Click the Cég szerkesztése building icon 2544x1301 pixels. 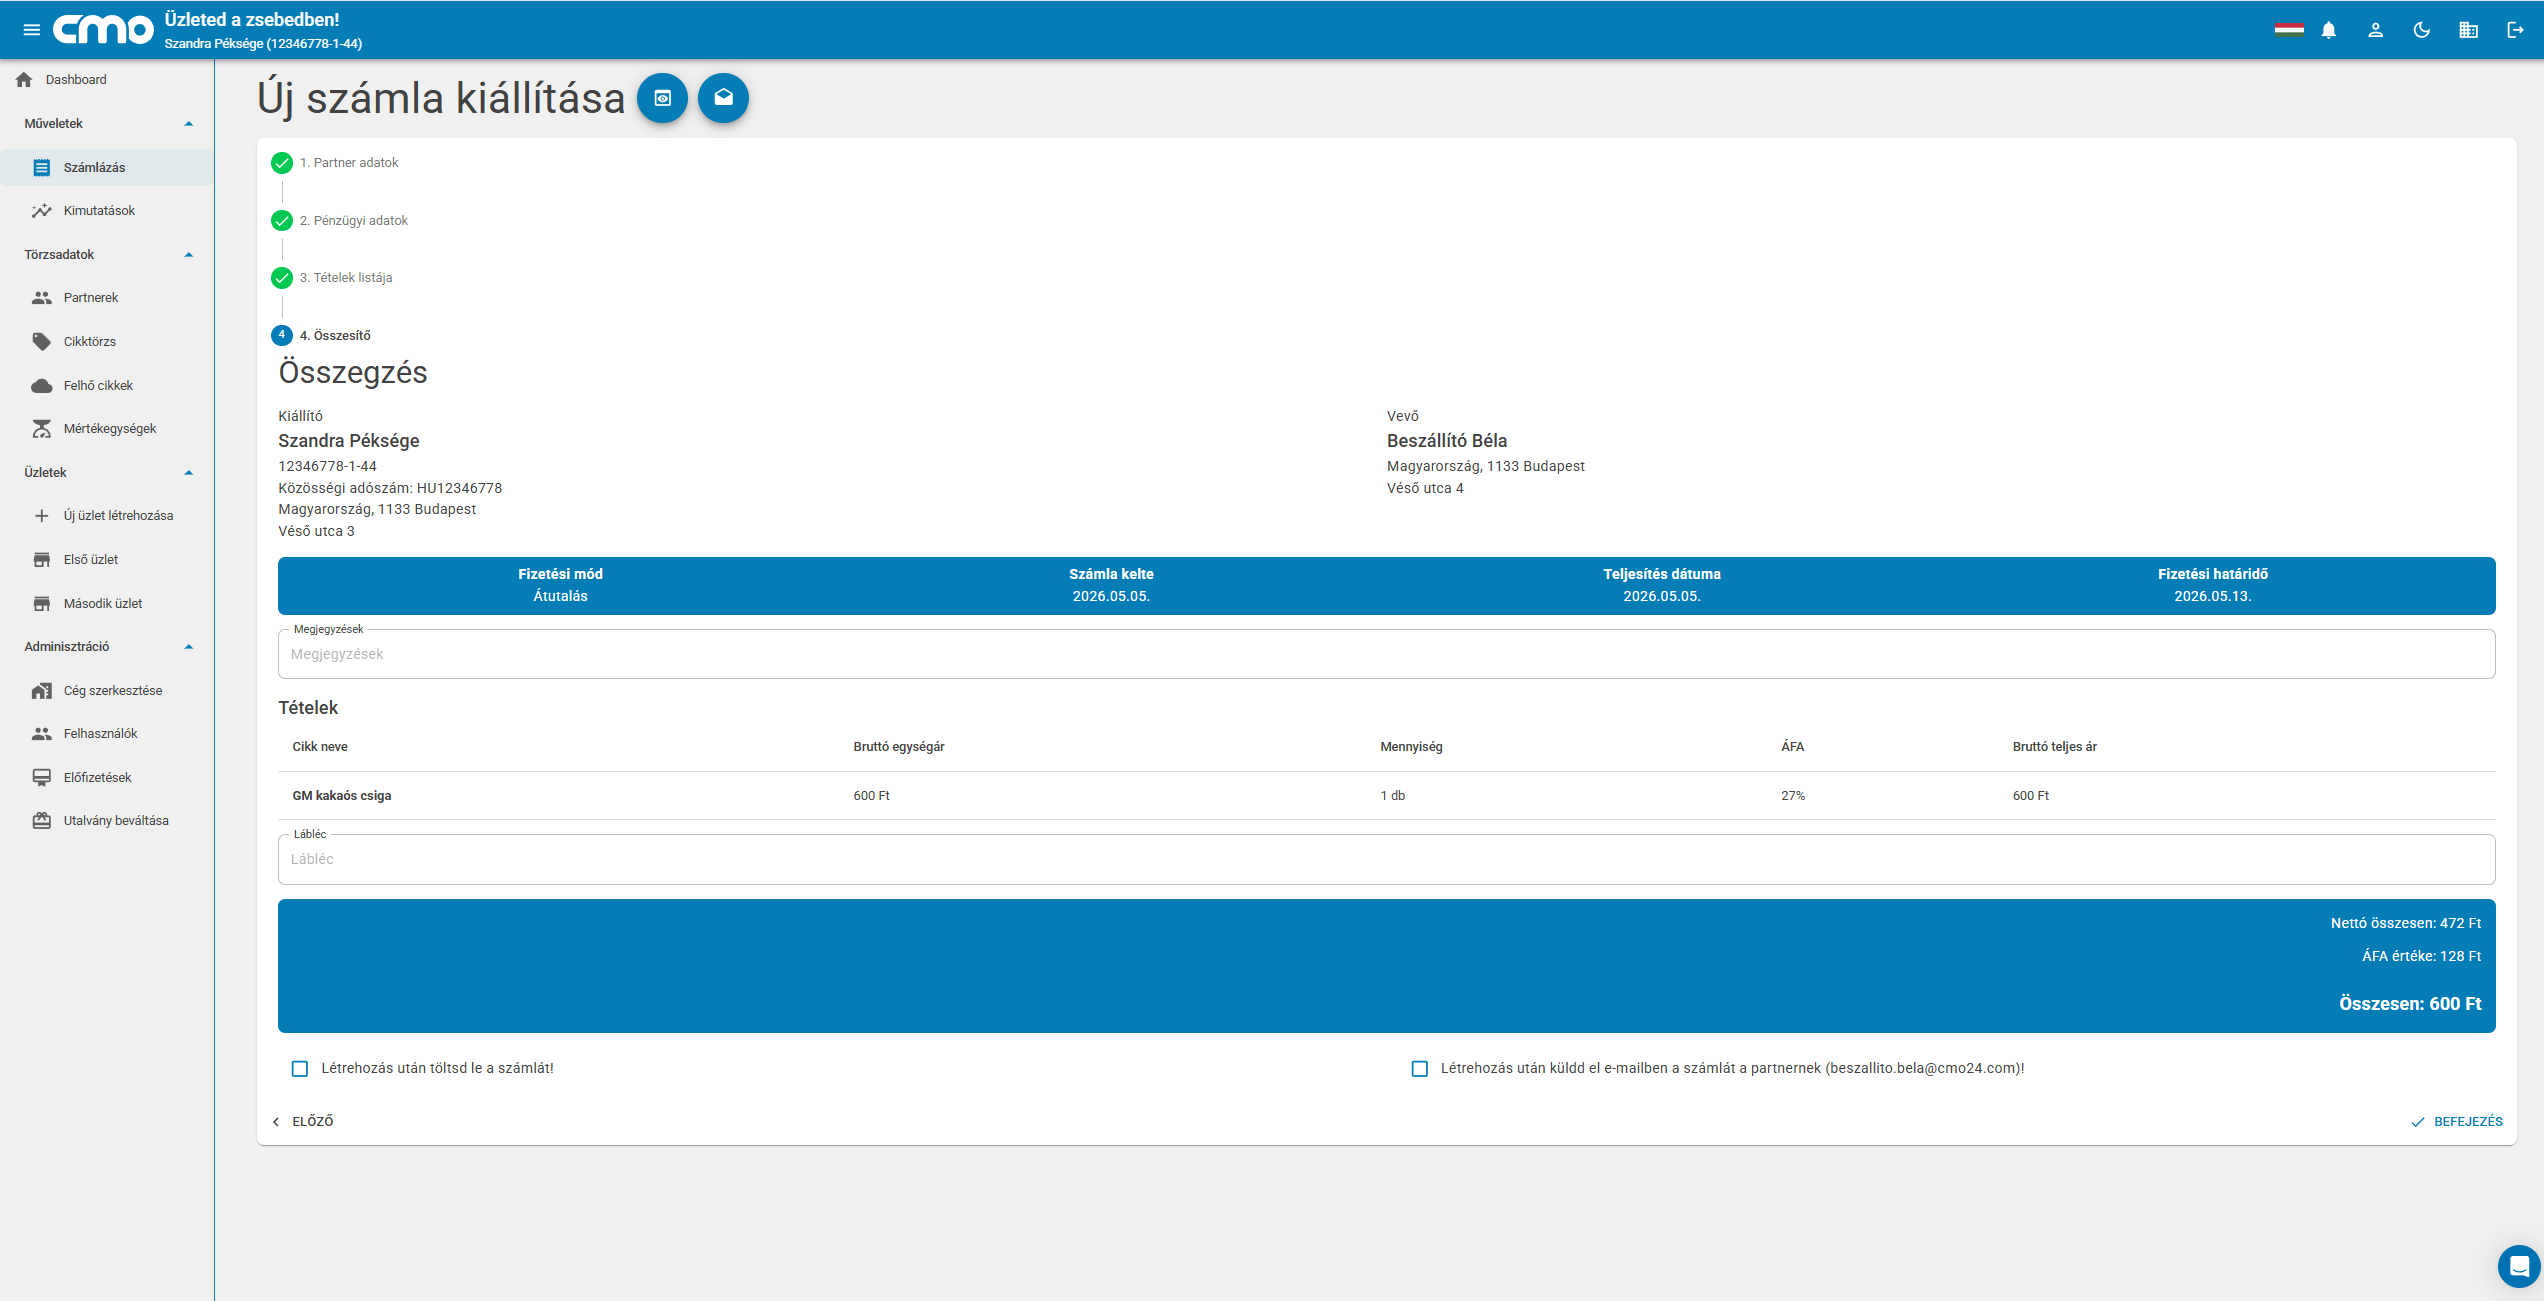[41, 691]
